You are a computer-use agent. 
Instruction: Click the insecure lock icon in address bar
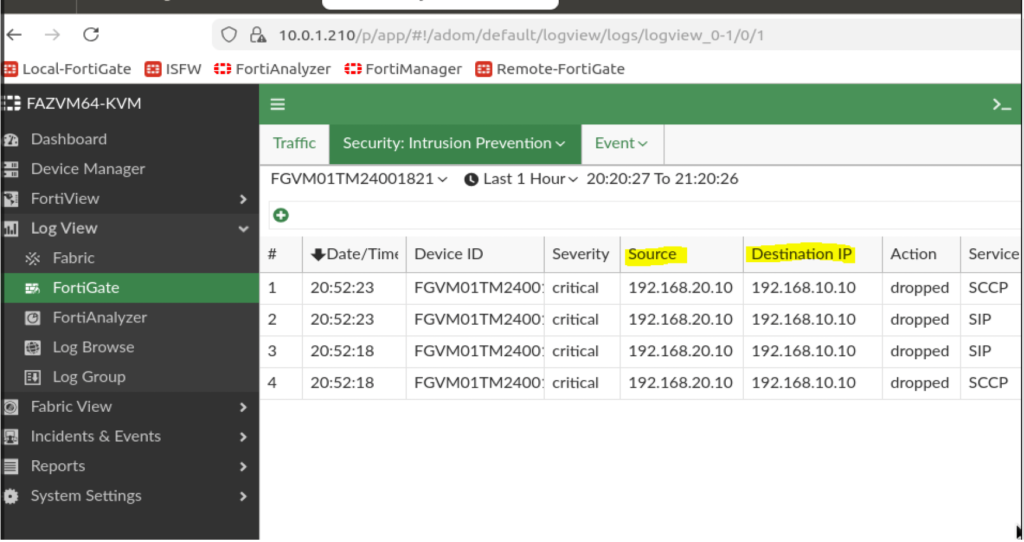pos(258,35)
